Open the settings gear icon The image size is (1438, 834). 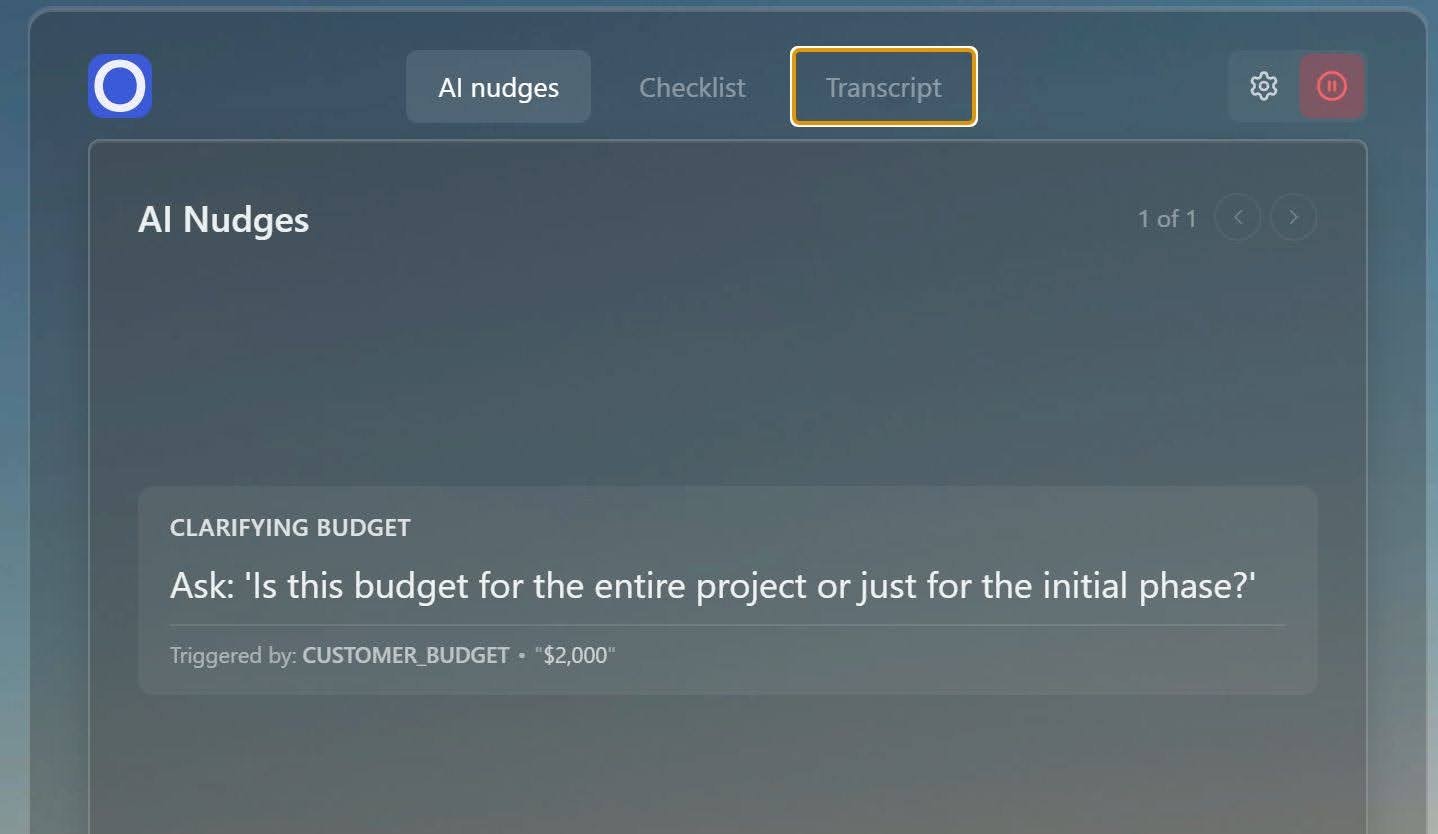(x=1263, y=86)
